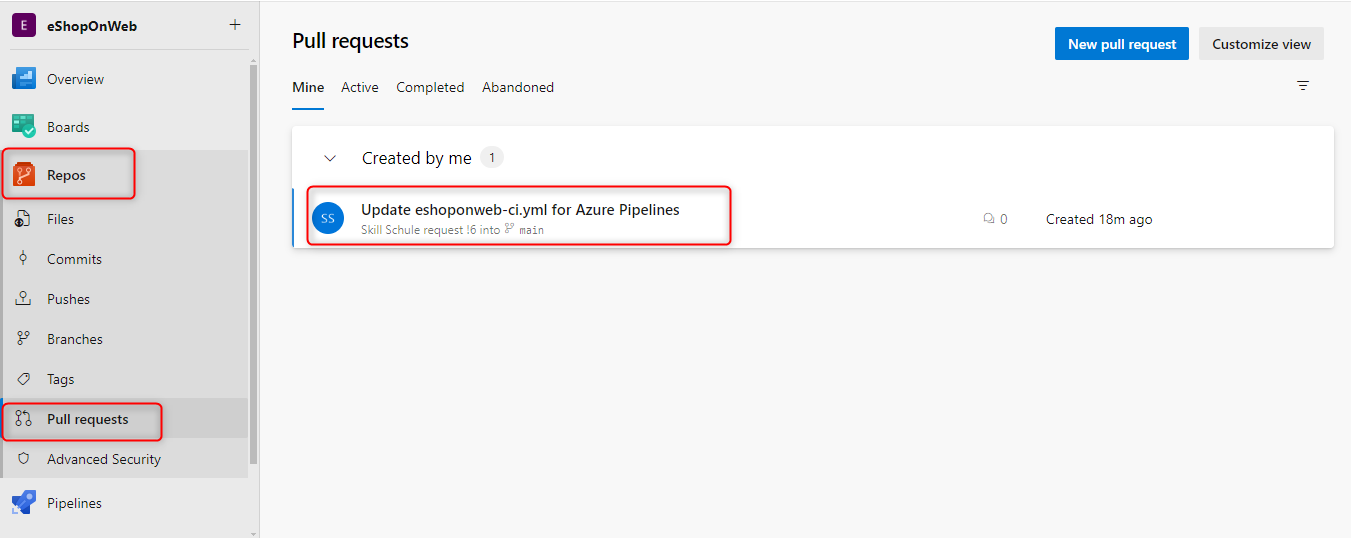Open the Update eshoponweb-ci.yml pull request
1351x538 pixels.
click(520, 210)
